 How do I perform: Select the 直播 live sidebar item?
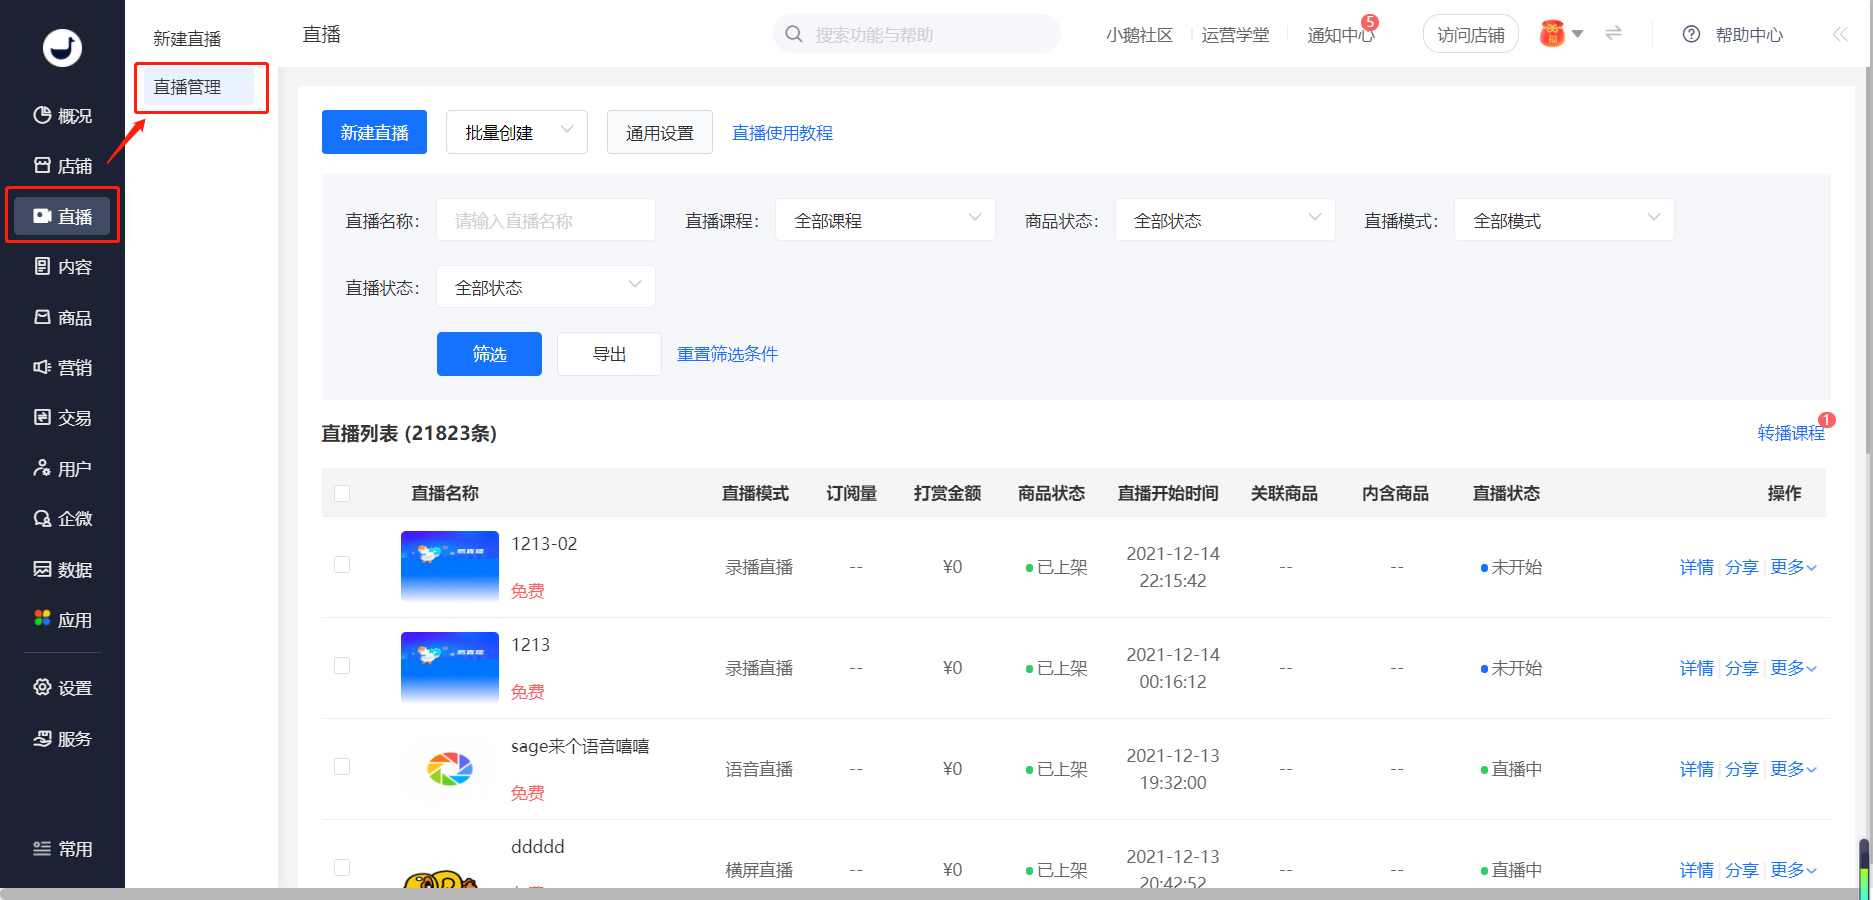click(x=62, y=216)
